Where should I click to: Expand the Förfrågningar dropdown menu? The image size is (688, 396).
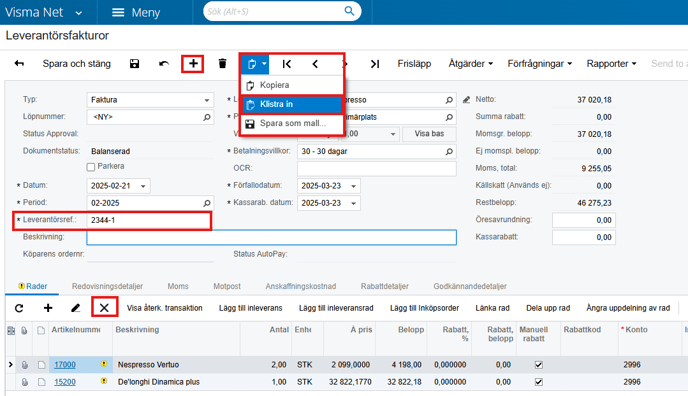[540, 64]
